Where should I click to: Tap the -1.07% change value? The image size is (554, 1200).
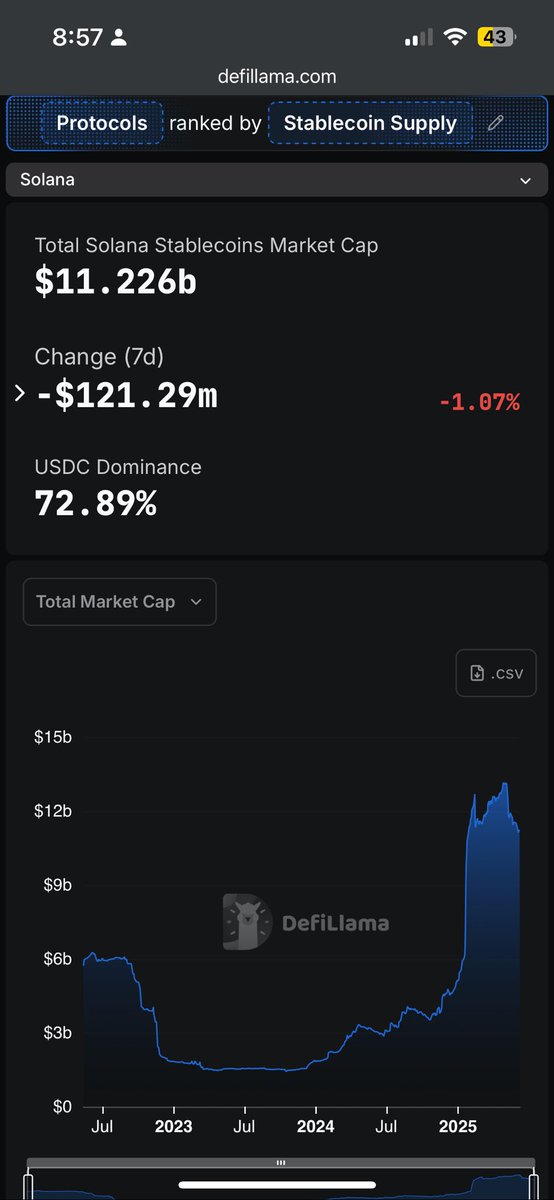(480, 402)
